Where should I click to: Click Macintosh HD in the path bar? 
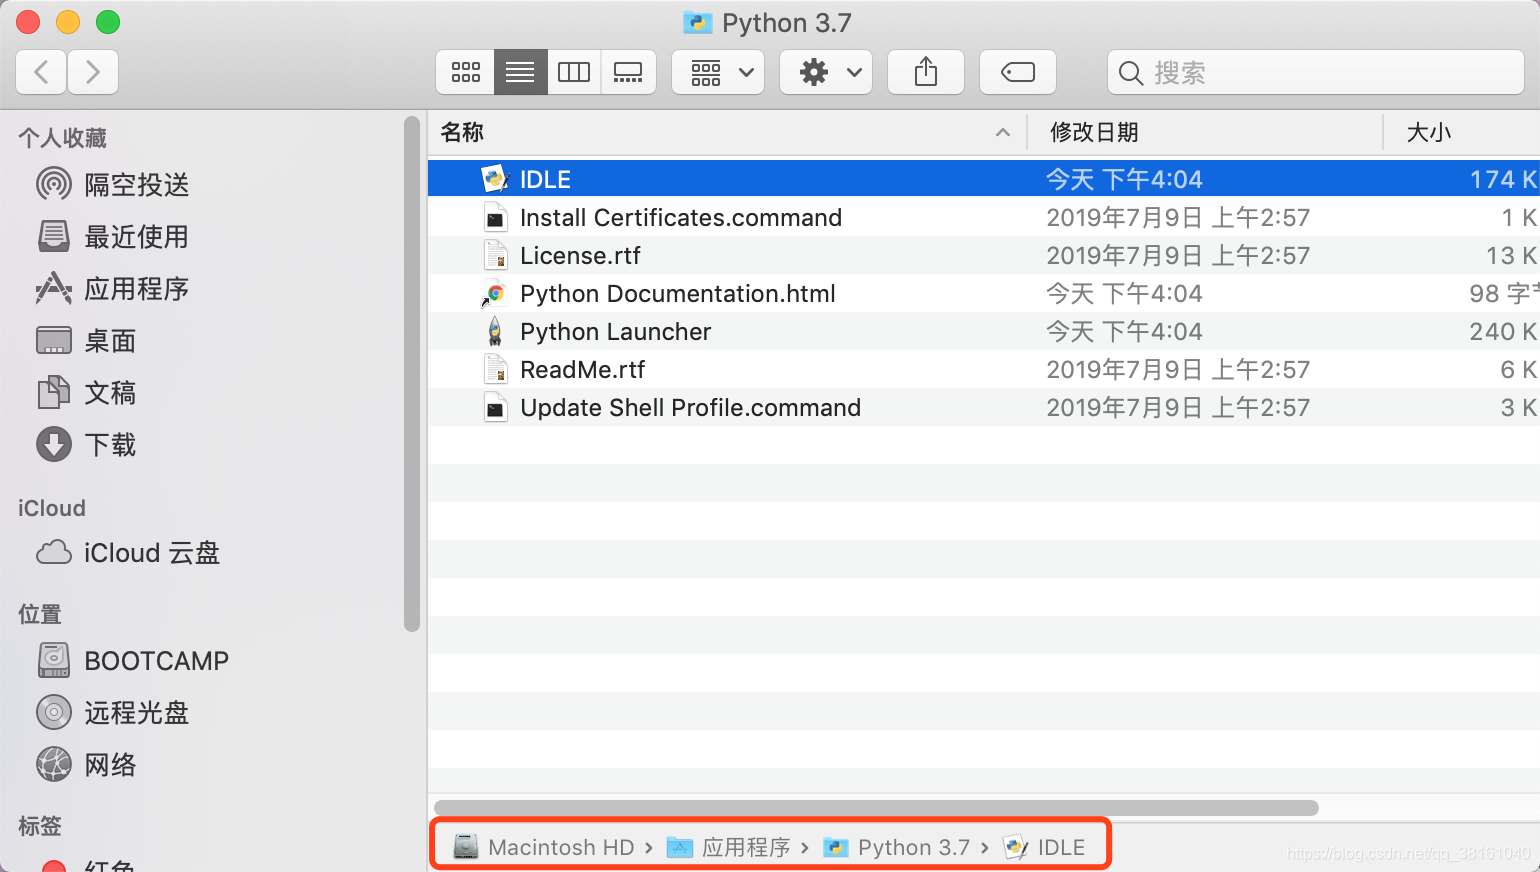click(561, 847)
